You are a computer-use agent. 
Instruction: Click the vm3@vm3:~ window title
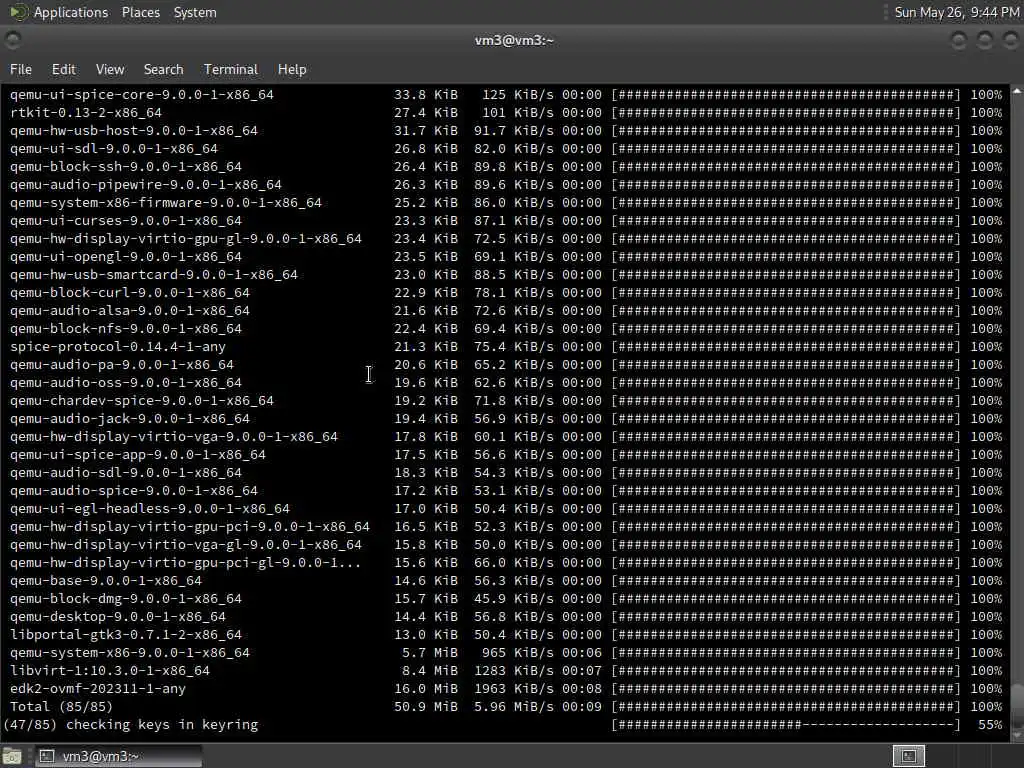[514, 40]
